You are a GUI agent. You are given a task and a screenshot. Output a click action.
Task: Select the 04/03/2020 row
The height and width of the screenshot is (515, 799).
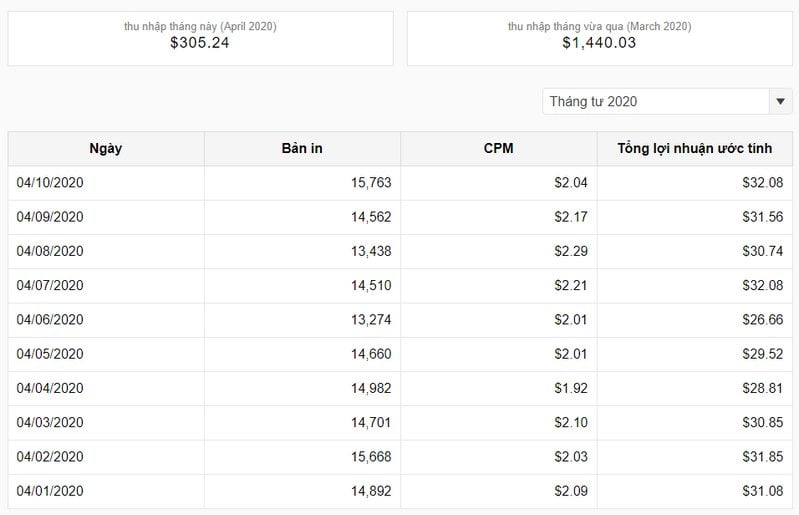pyautogui.click(x=400, y=422)
